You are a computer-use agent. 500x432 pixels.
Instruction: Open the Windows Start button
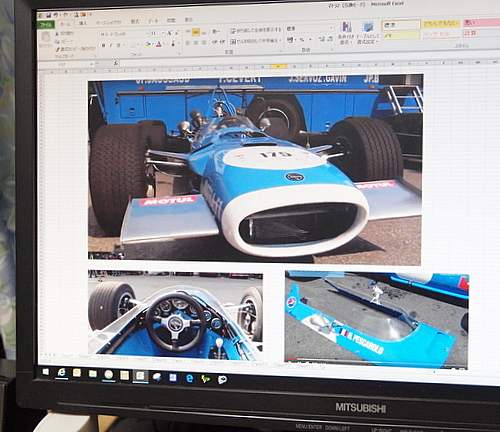tap(46, 371)
